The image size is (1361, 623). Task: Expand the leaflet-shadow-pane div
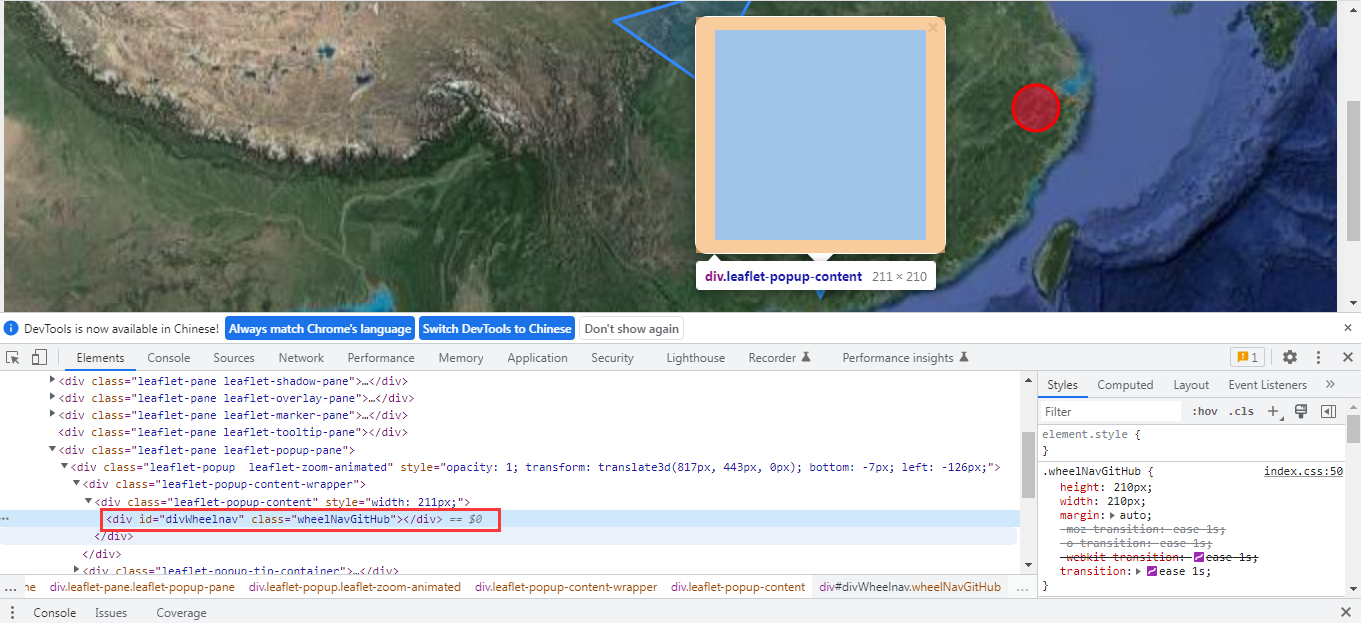[53, 381]
